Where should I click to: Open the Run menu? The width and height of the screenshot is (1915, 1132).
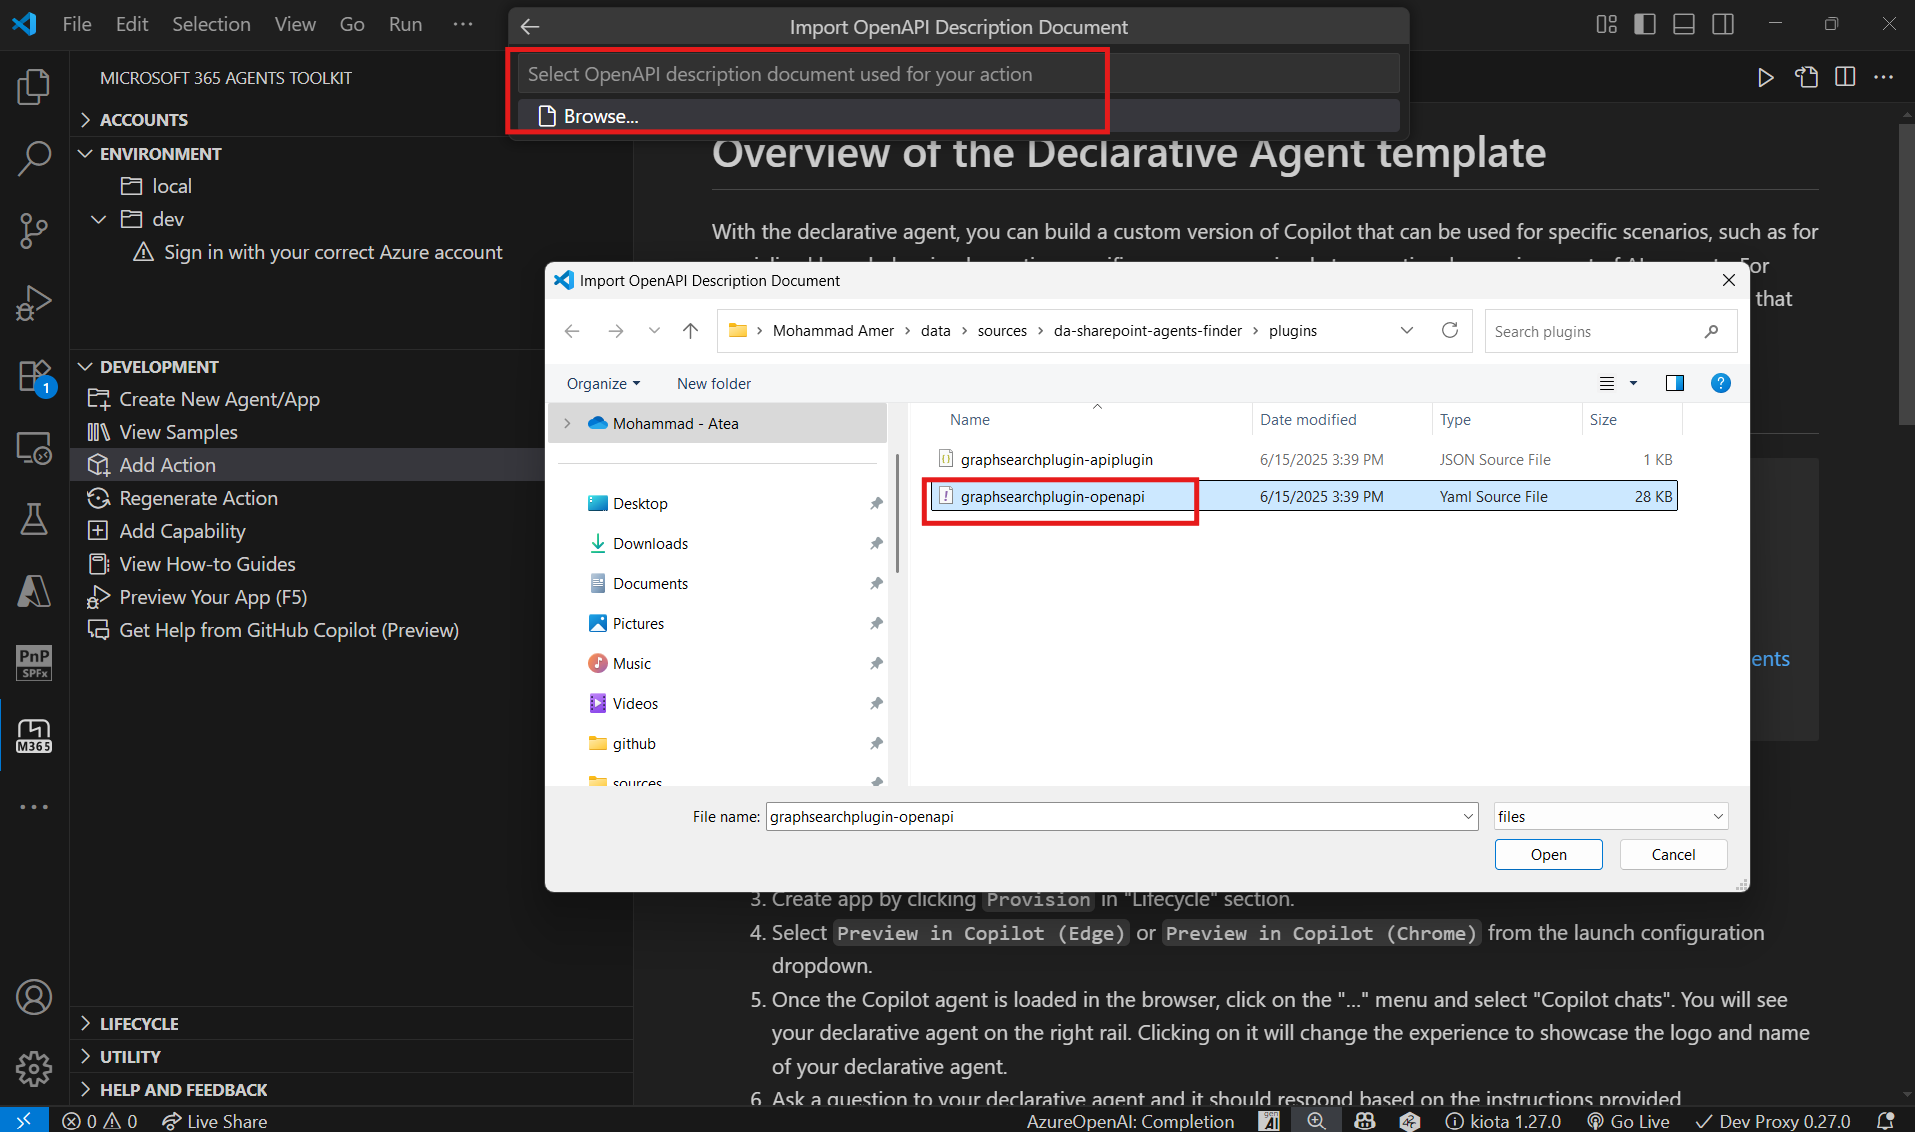(x=405, y=24)
